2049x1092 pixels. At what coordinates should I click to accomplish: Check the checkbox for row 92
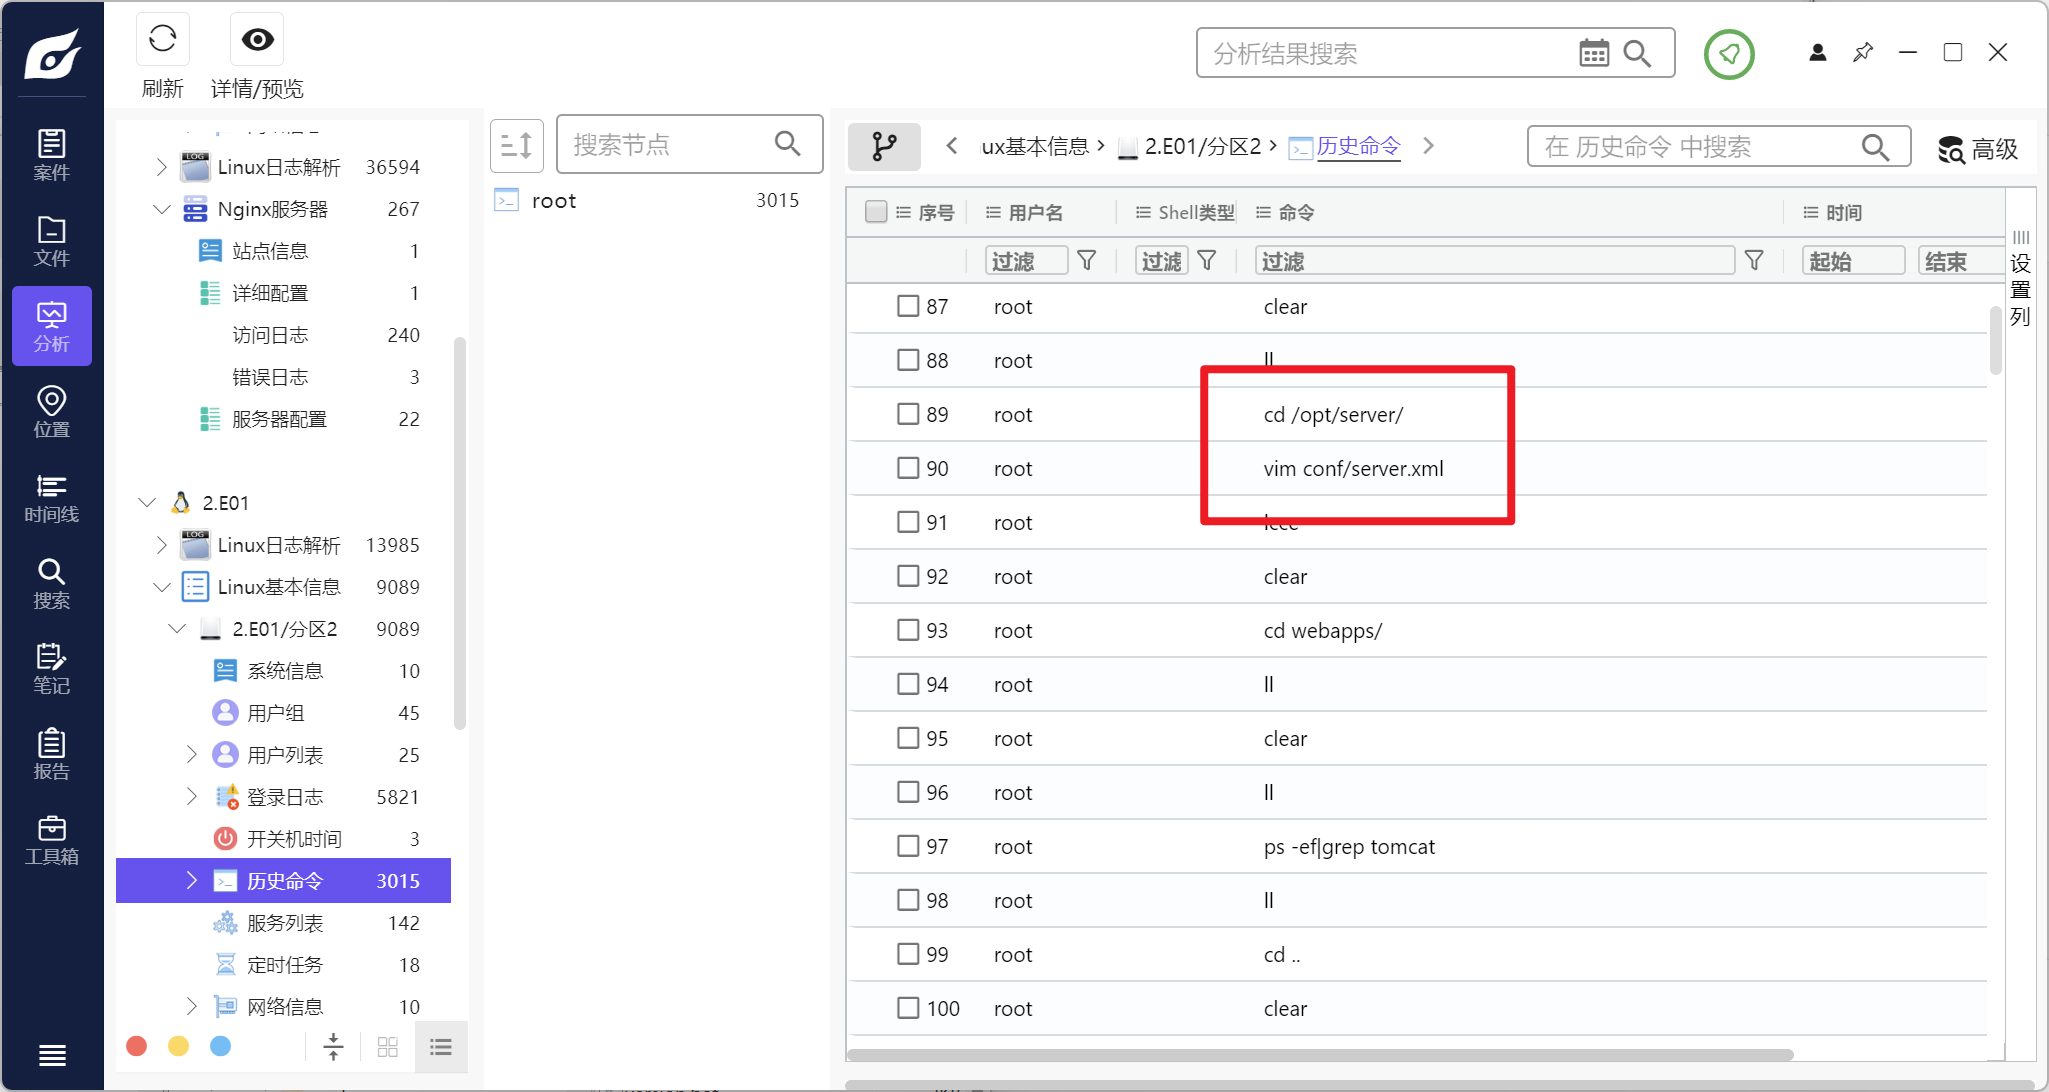[x=908, y=576]
